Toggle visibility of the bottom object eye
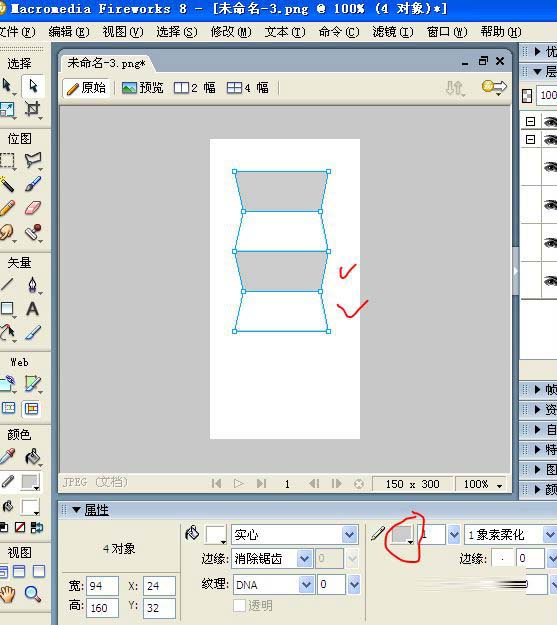Image resolution: width=557 pixels, height=625 pixels. coord(550,281)
